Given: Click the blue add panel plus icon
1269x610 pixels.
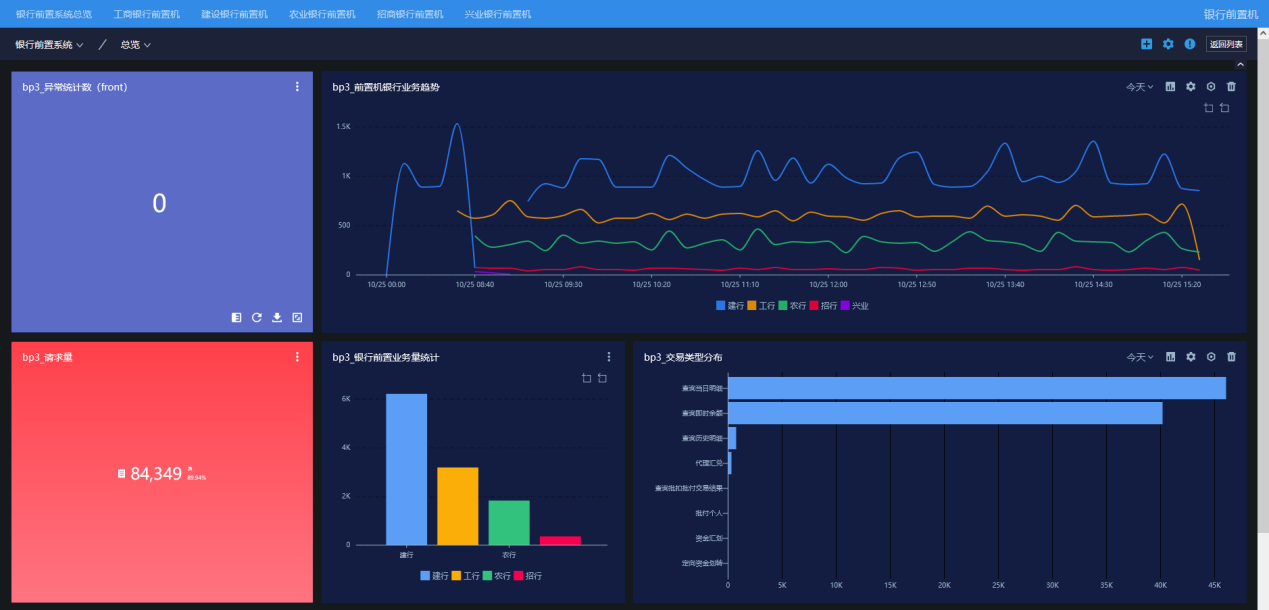Looking at the screenshot, I should [x=1147, y=44].
